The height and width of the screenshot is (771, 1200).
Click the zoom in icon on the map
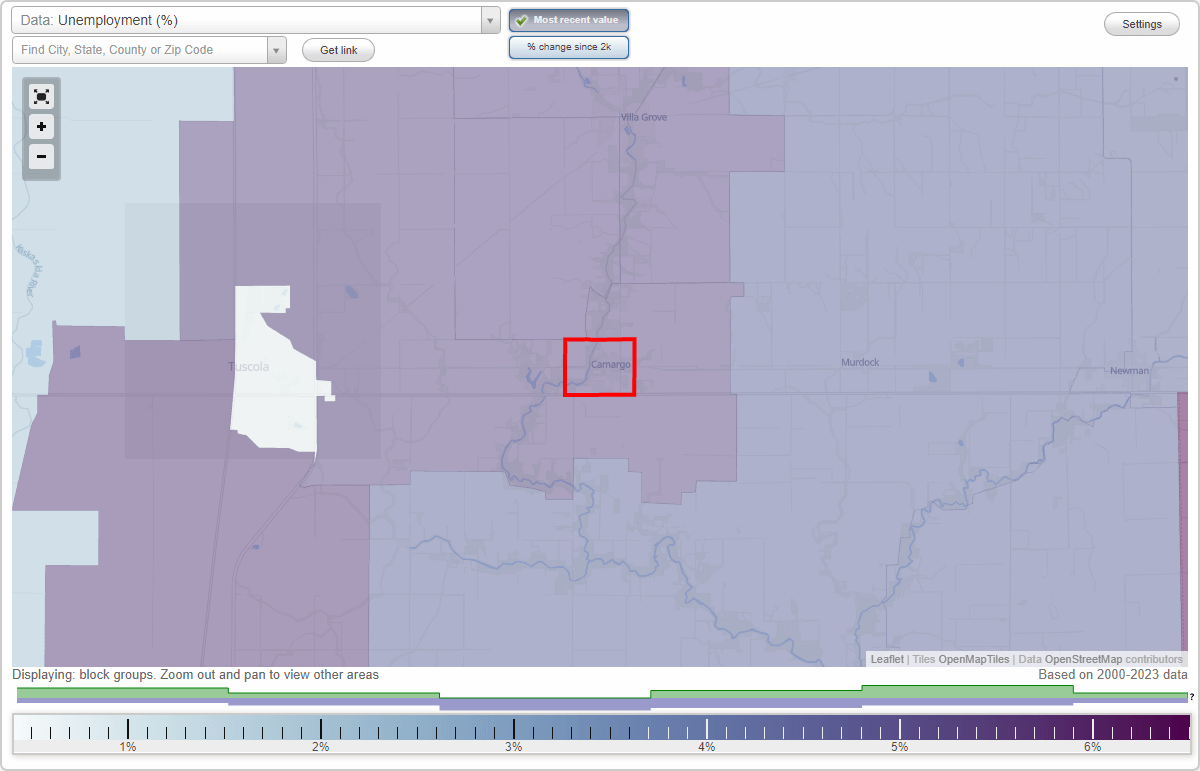[41, 127]
